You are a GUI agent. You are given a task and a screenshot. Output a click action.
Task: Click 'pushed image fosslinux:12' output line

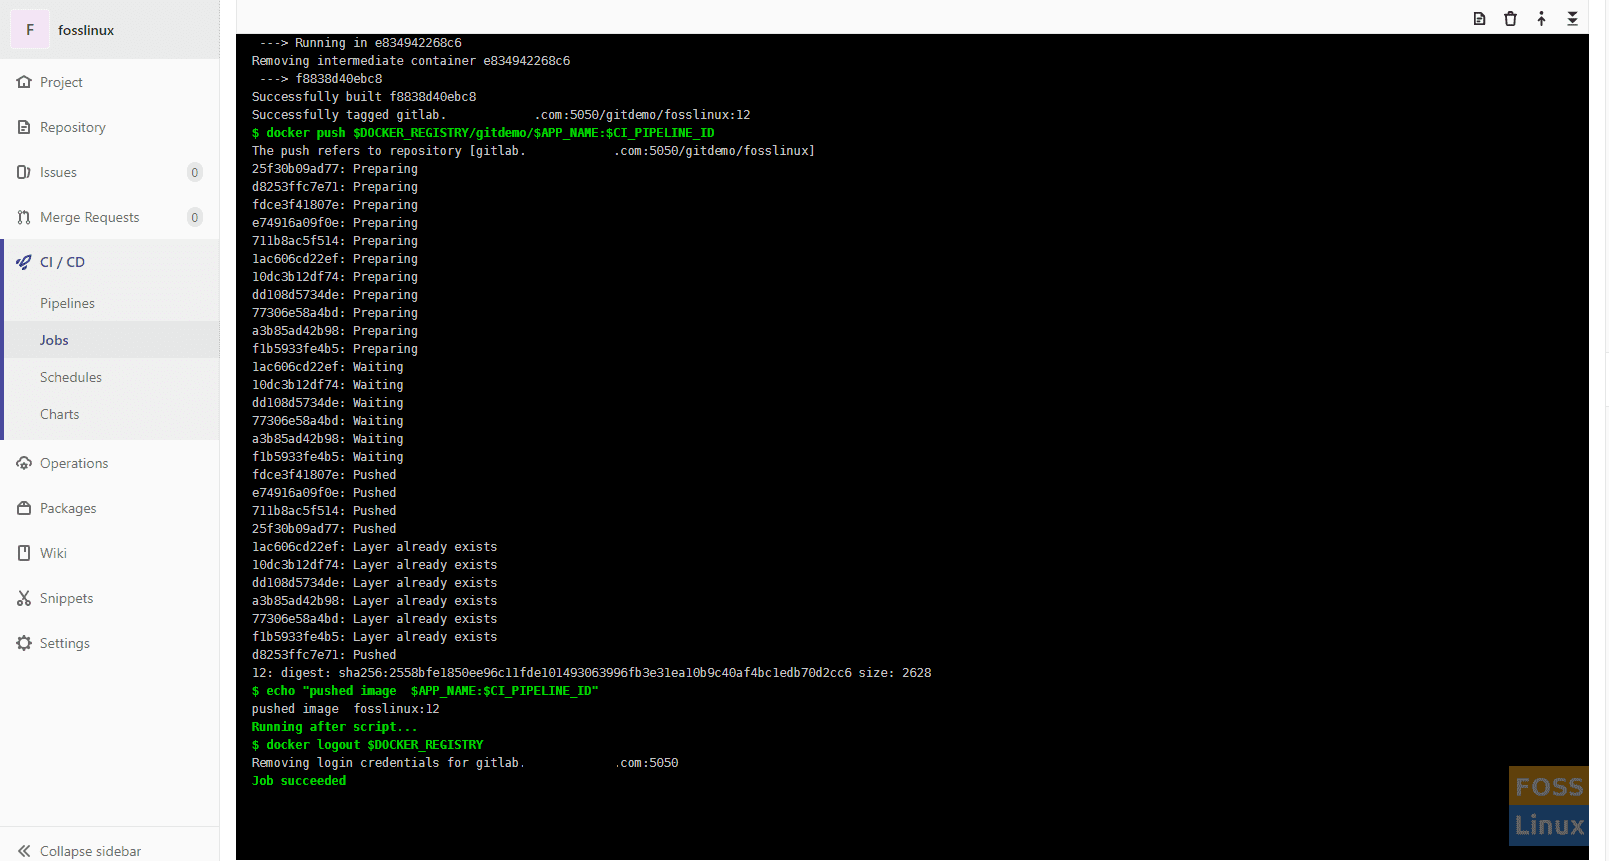(x=346, y=709)
